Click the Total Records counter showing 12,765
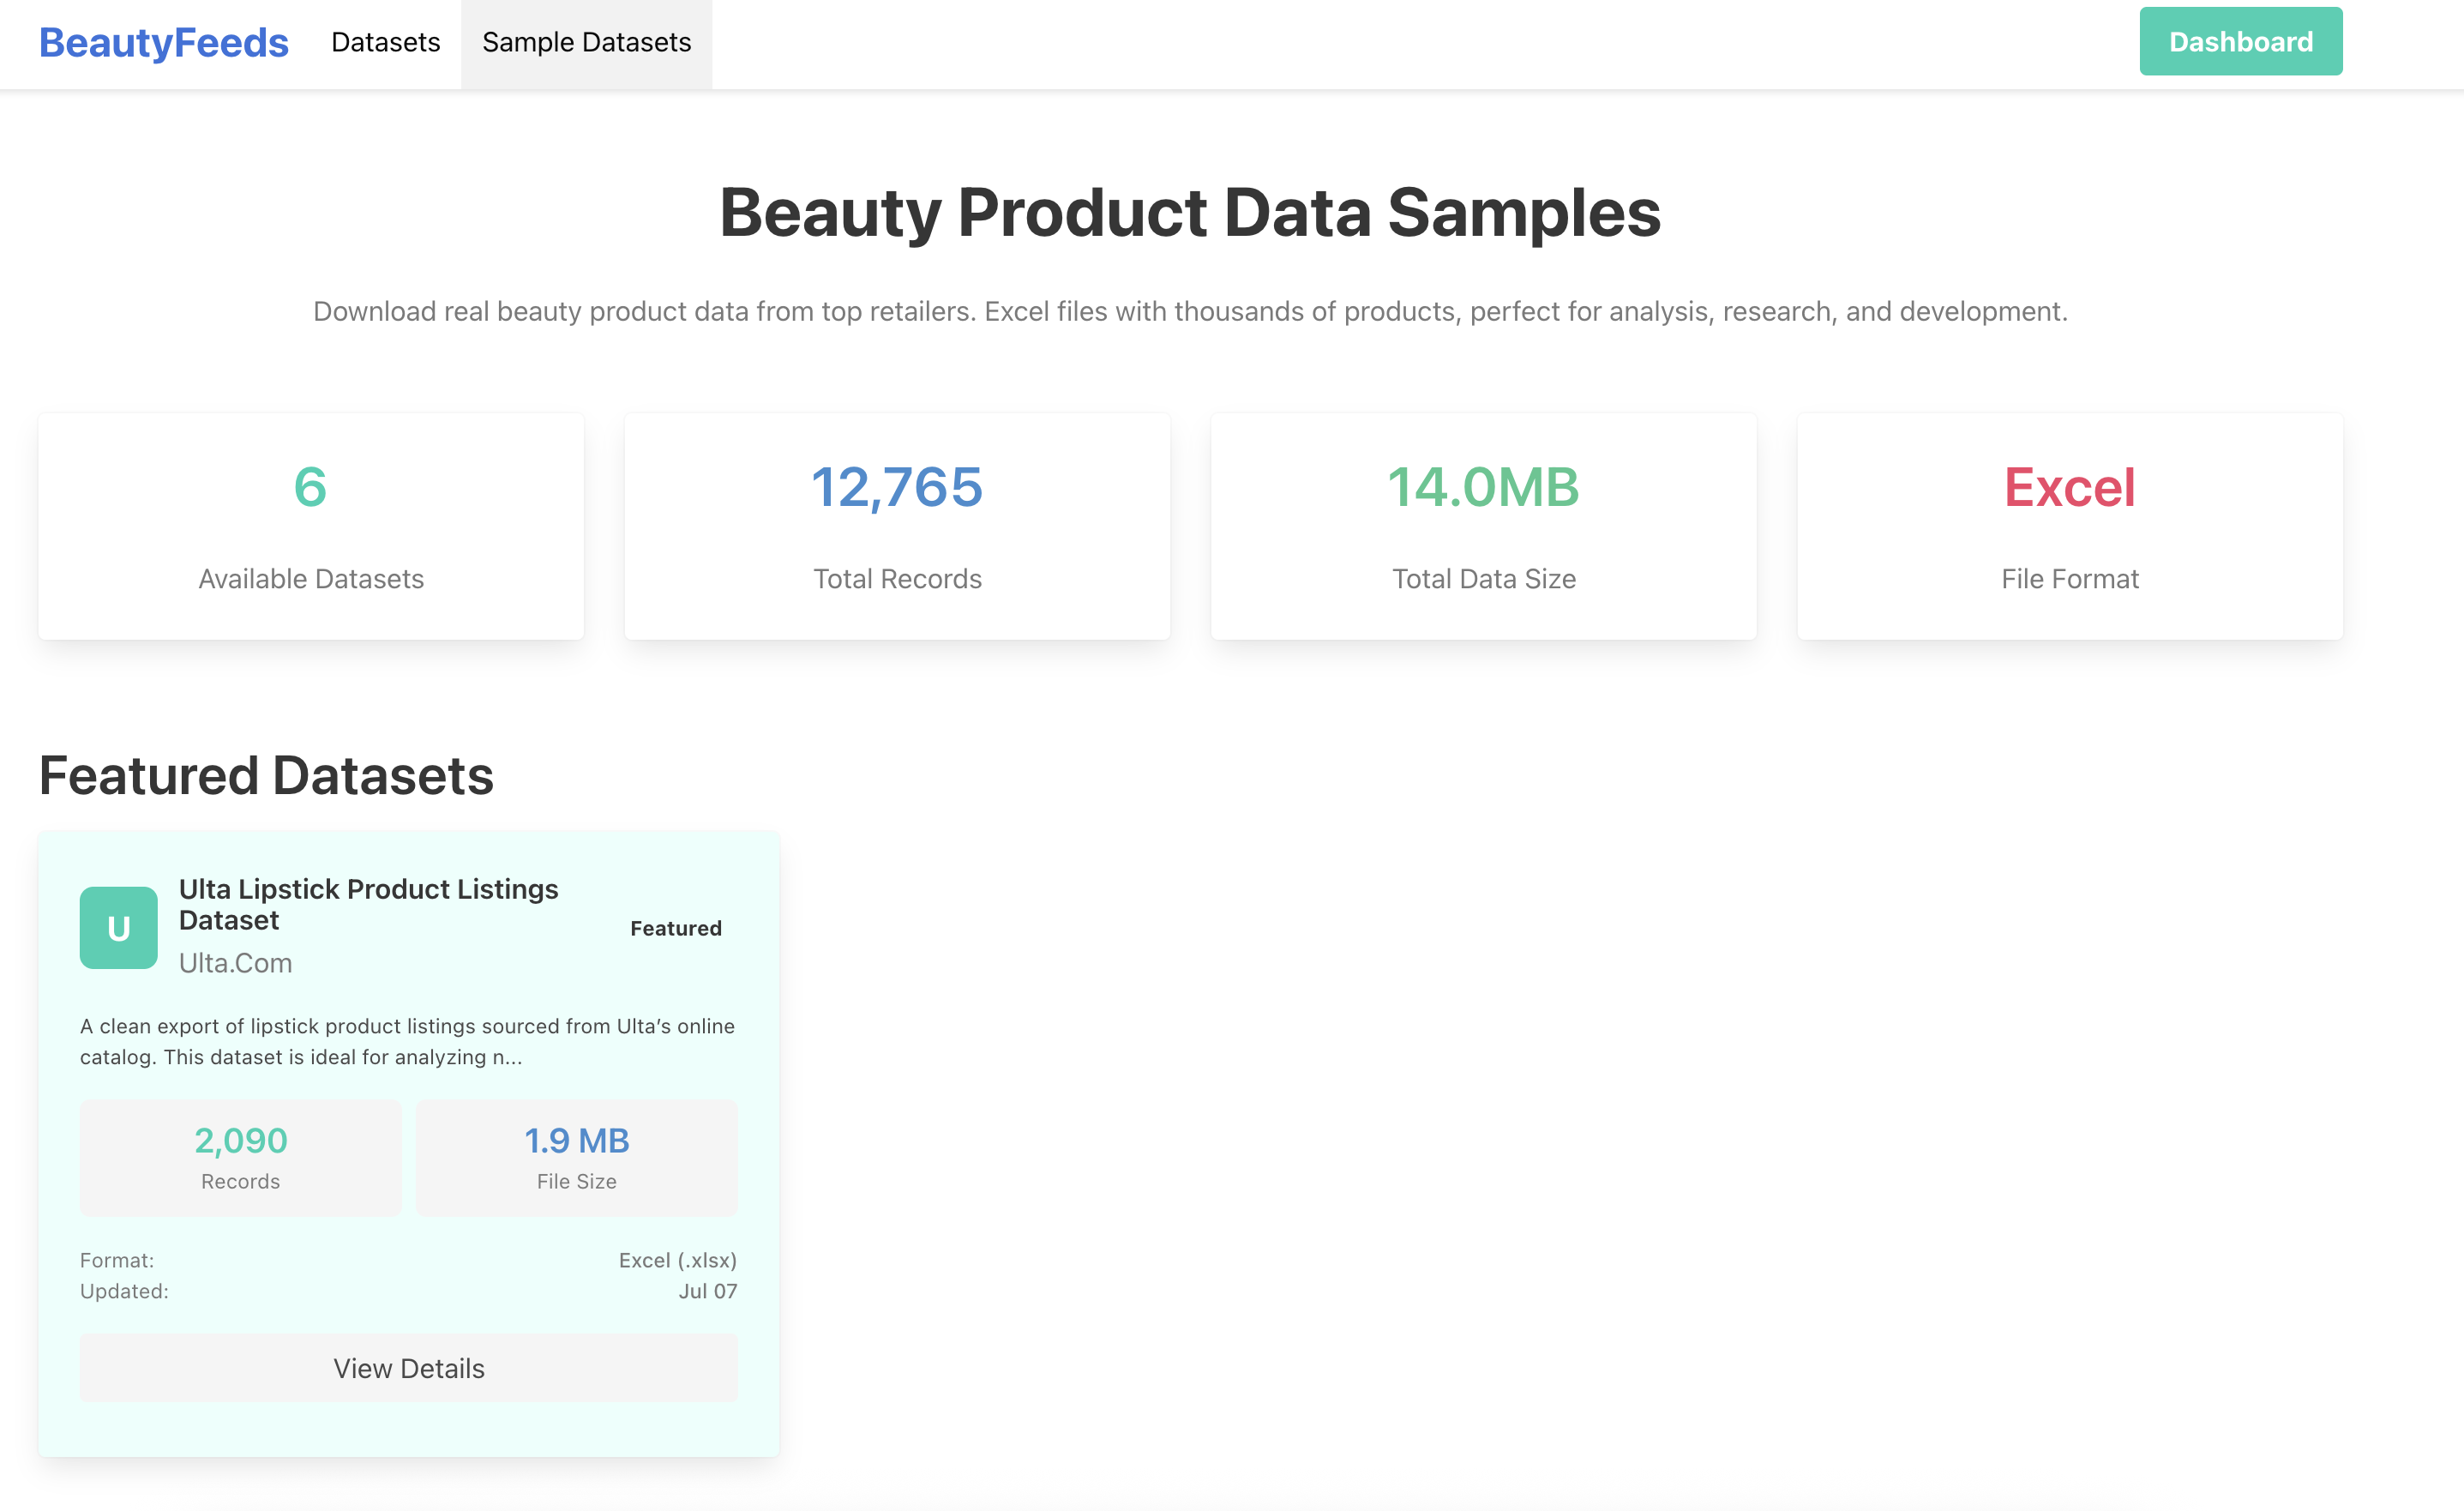The height and width of the screenshot is (1511, 2464). 896,488
